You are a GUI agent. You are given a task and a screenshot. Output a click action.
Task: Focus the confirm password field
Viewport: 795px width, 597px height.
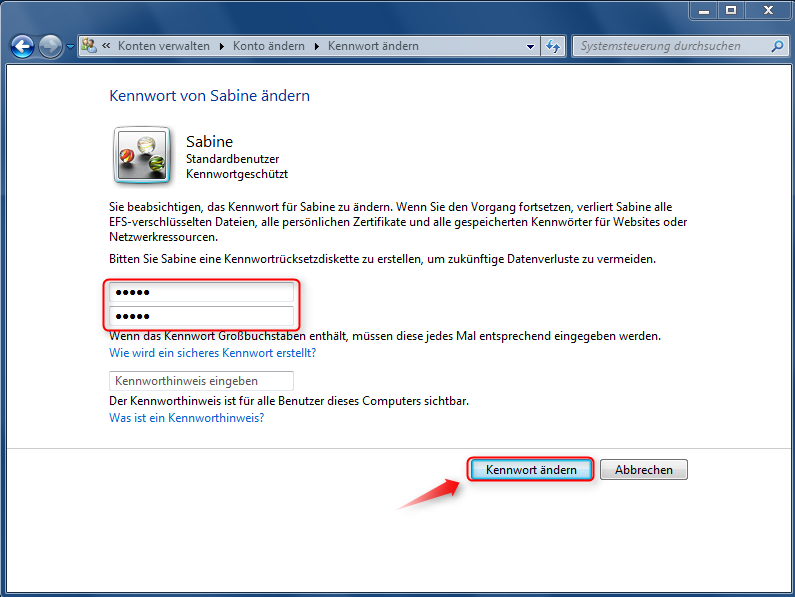pos(201,317)
